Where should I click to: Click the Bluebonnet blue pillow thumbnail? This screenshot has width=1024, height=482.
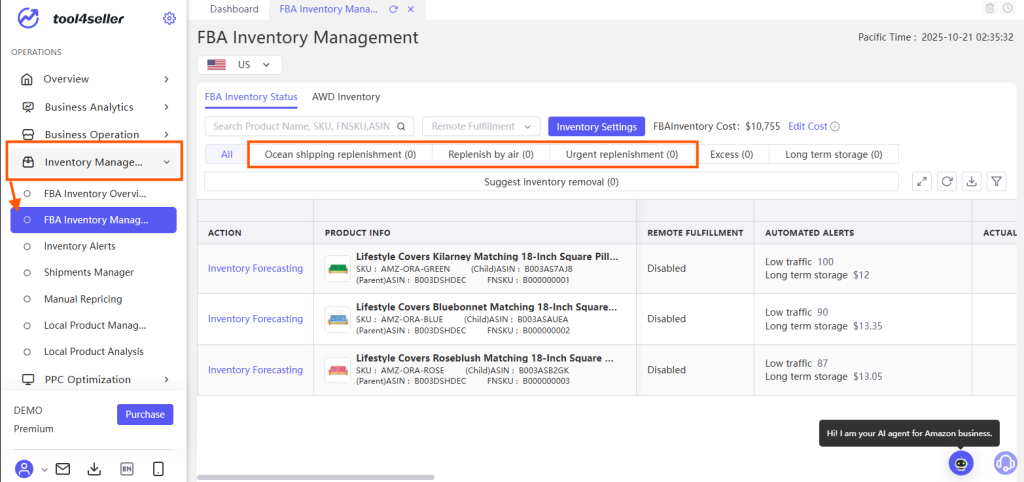pos(337,319)
